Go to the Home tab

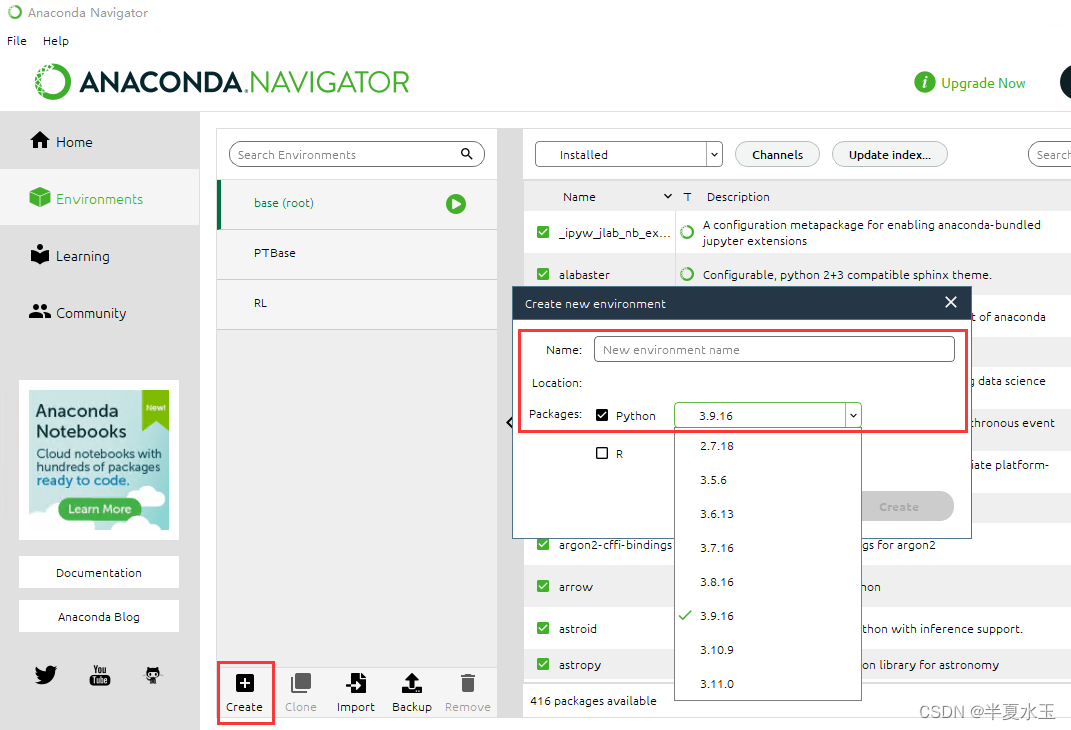(x=100, y=141)
